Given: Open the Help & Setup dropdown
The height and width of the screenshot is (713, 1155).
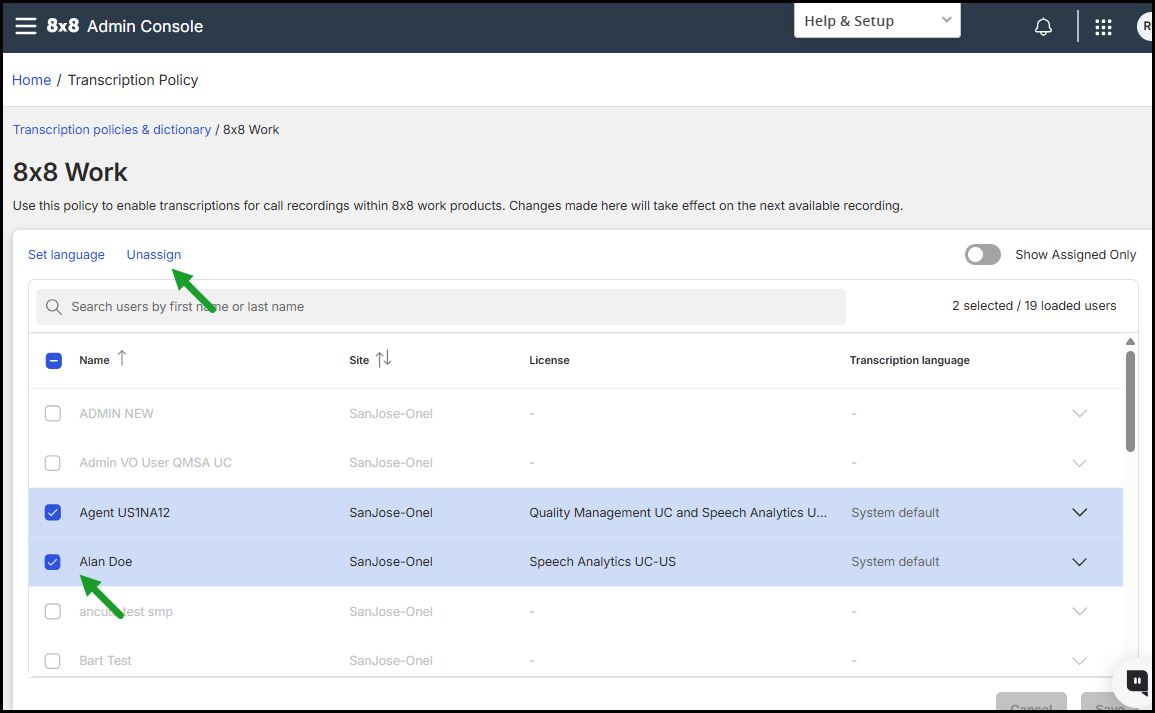Looking at the screenshot, I should (877, 21).
